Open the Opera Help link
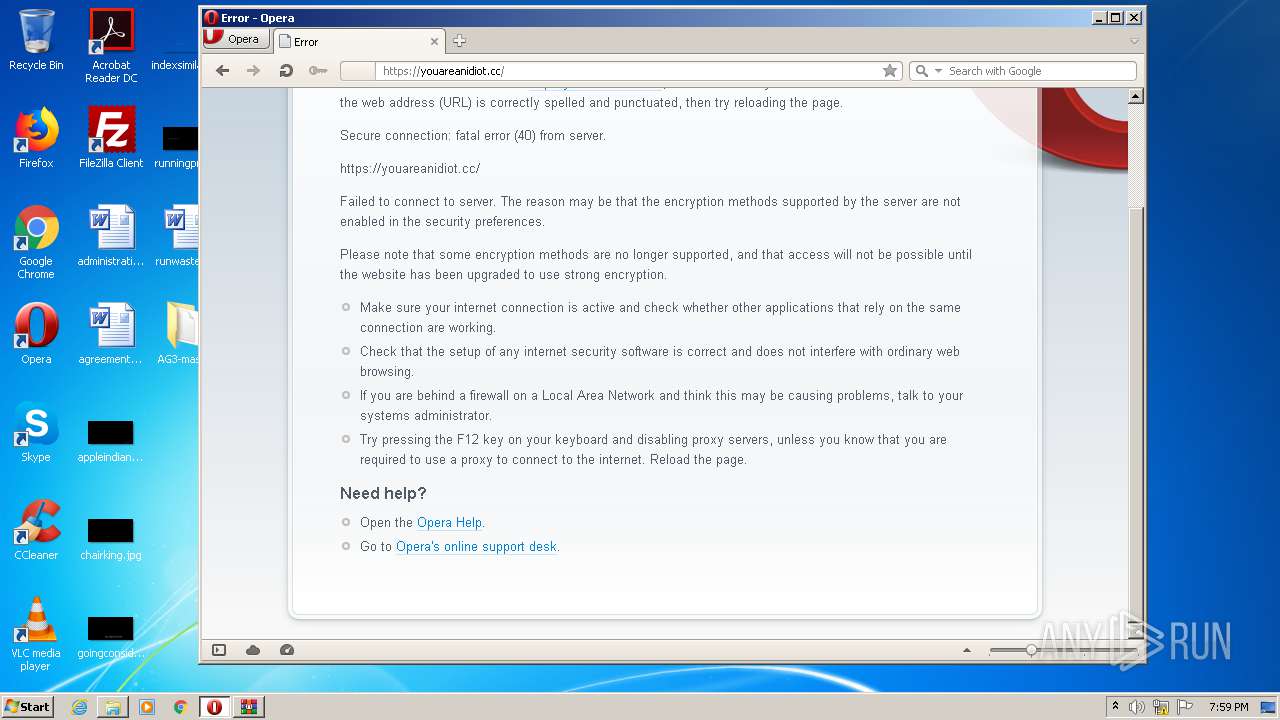The image size is (1280, 720). tap(449, 522)
